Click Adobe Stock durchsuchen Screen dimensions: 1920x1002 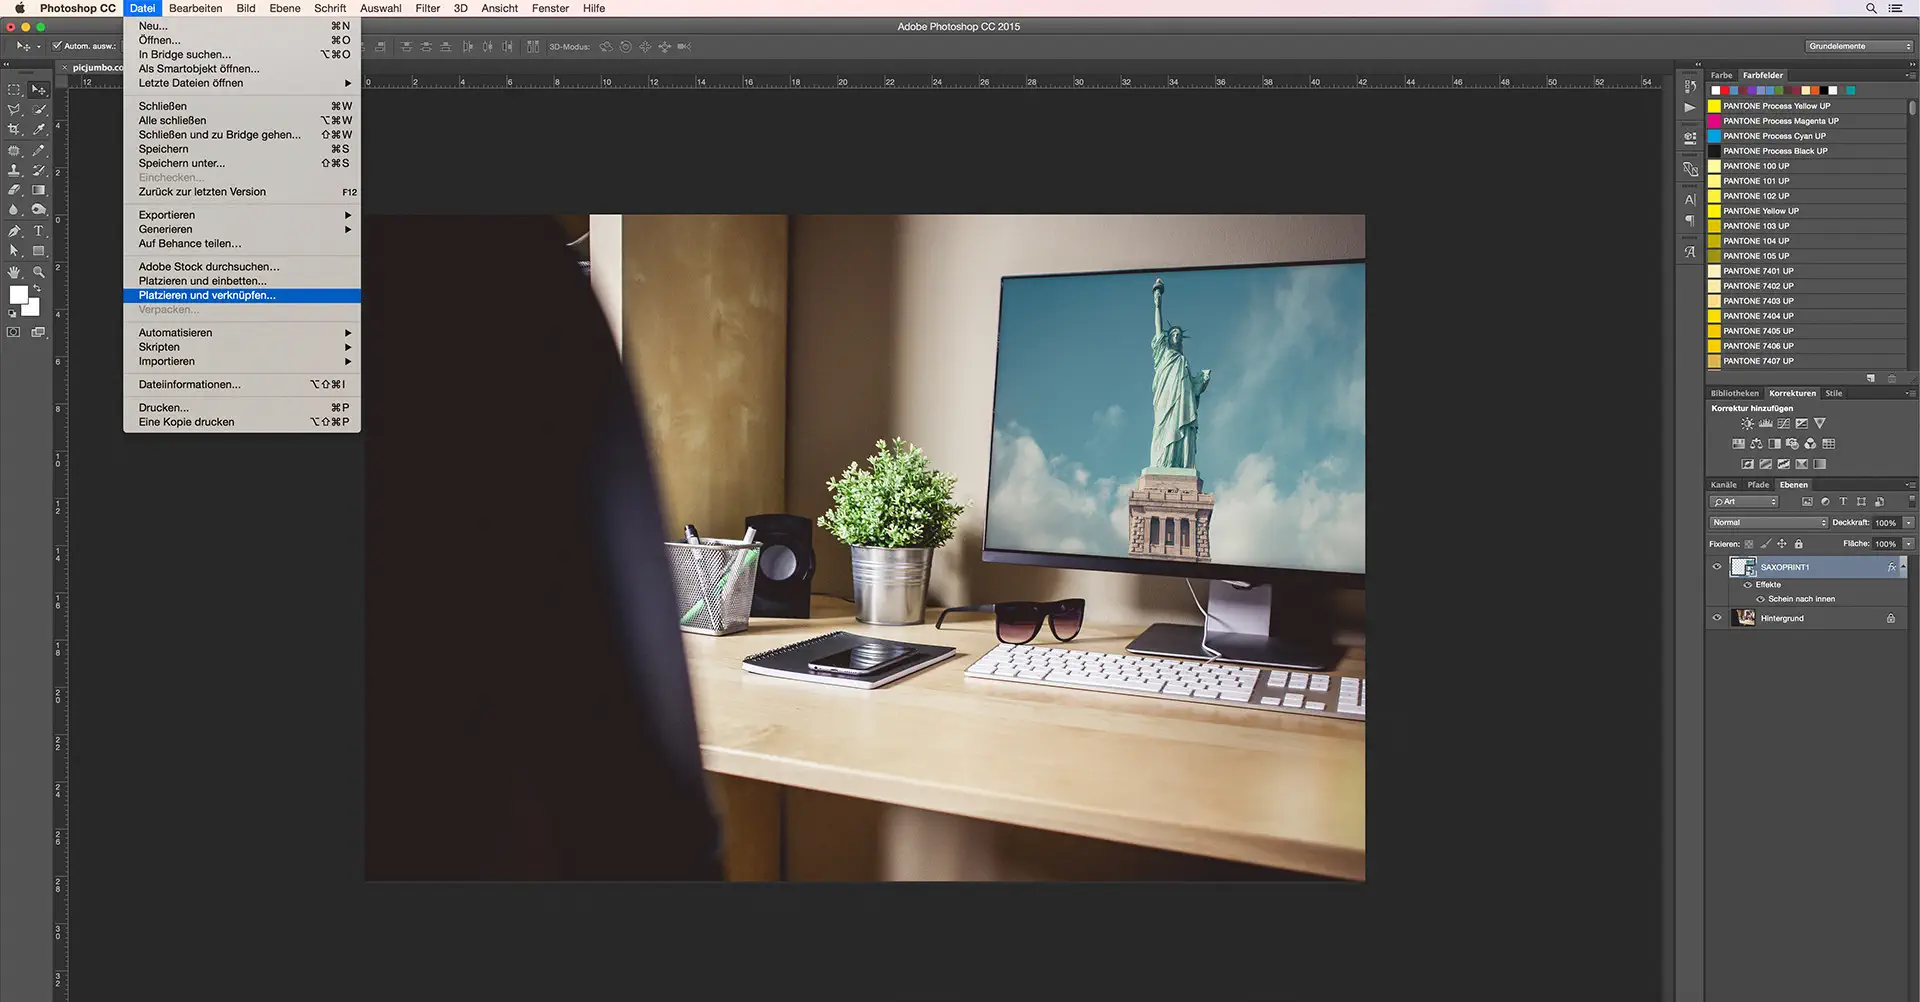click(x=209, y=266)
